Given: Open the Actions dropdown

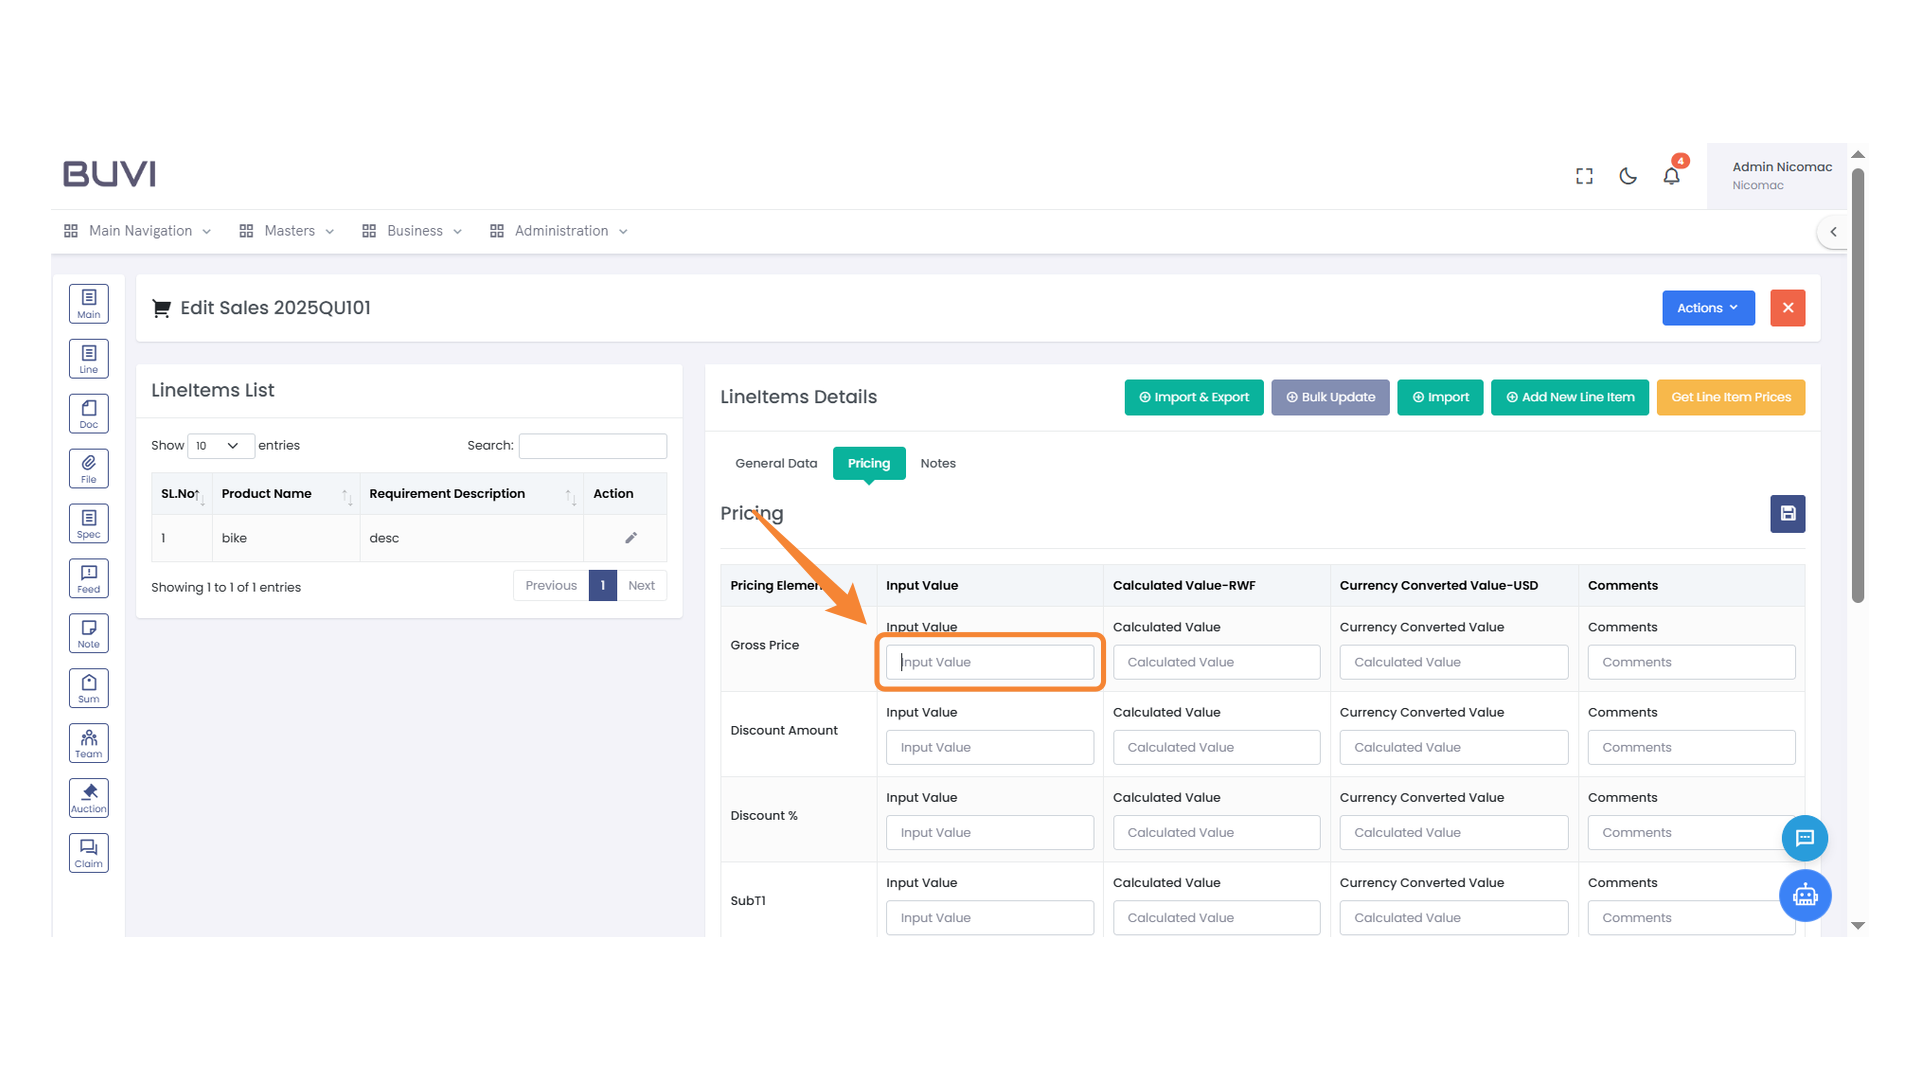Looking at the screenshot, I should 1707,308.
